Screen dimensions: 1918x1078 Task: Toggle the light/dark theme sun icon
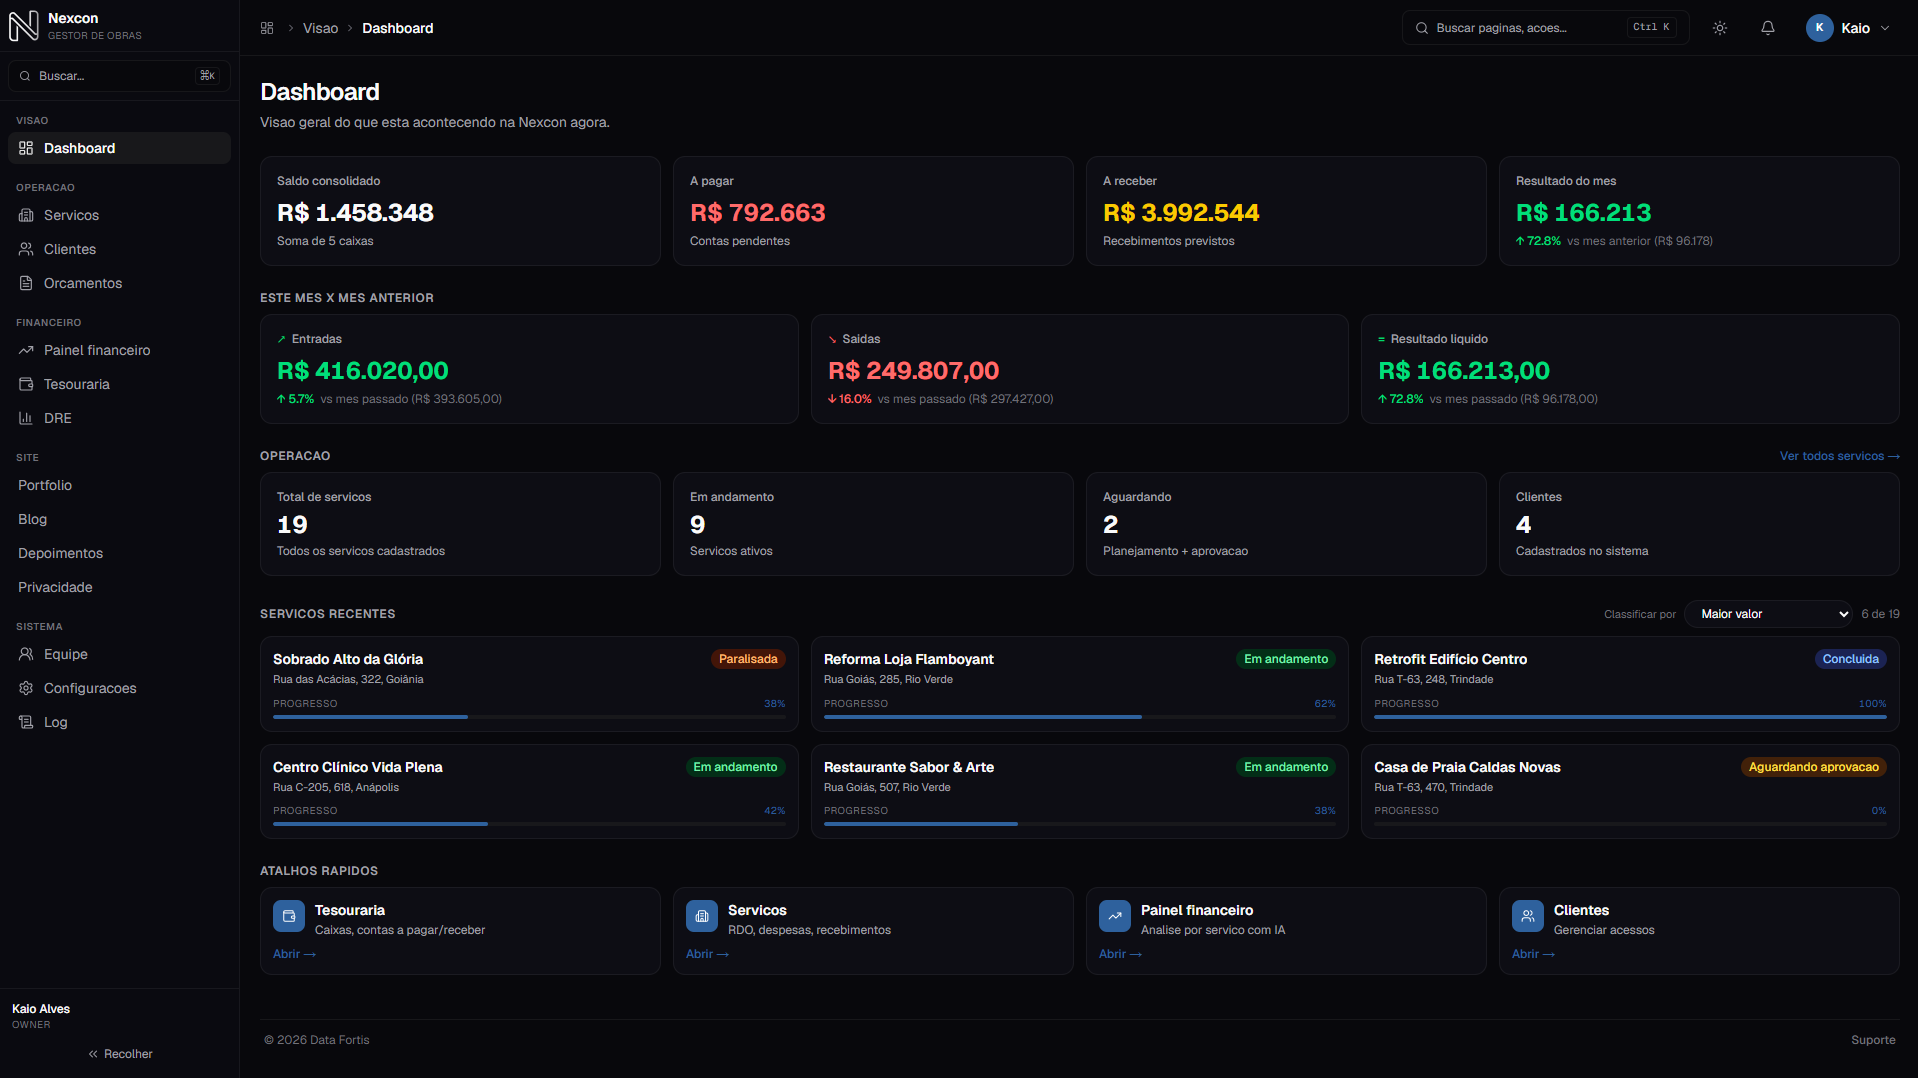[1720, 28]
